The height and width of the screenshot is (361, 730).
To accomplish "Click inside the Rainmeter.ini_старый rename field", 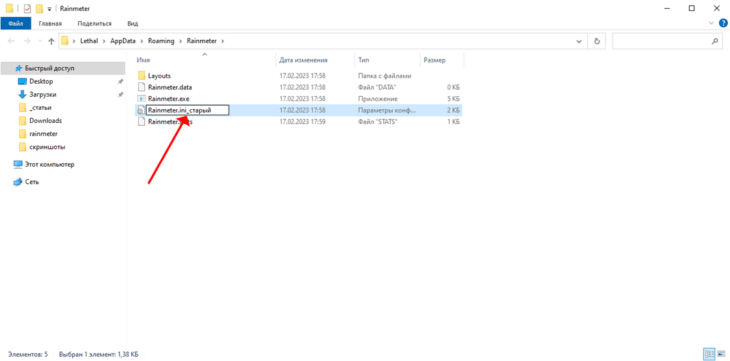I will [x=187, y=110].
